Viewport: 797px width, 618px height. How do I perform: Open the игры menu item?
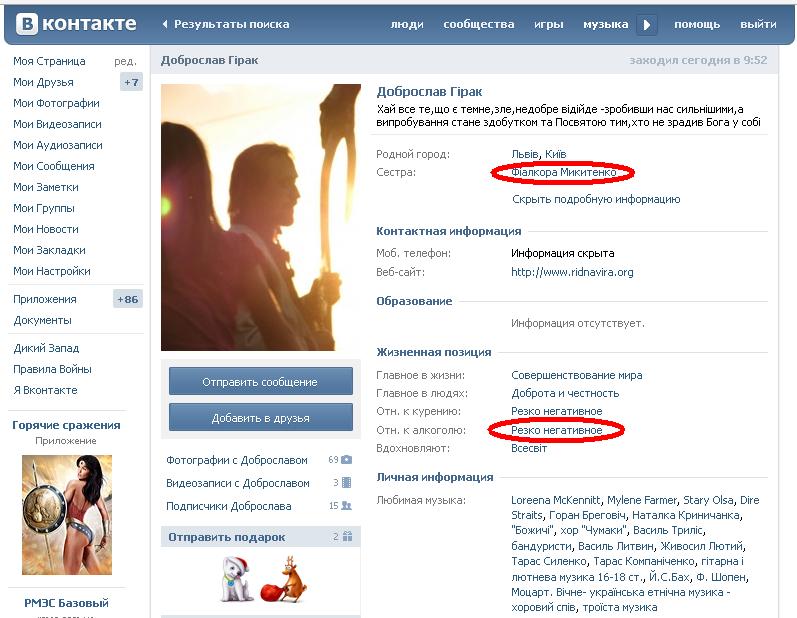click(x=548, y=24)
